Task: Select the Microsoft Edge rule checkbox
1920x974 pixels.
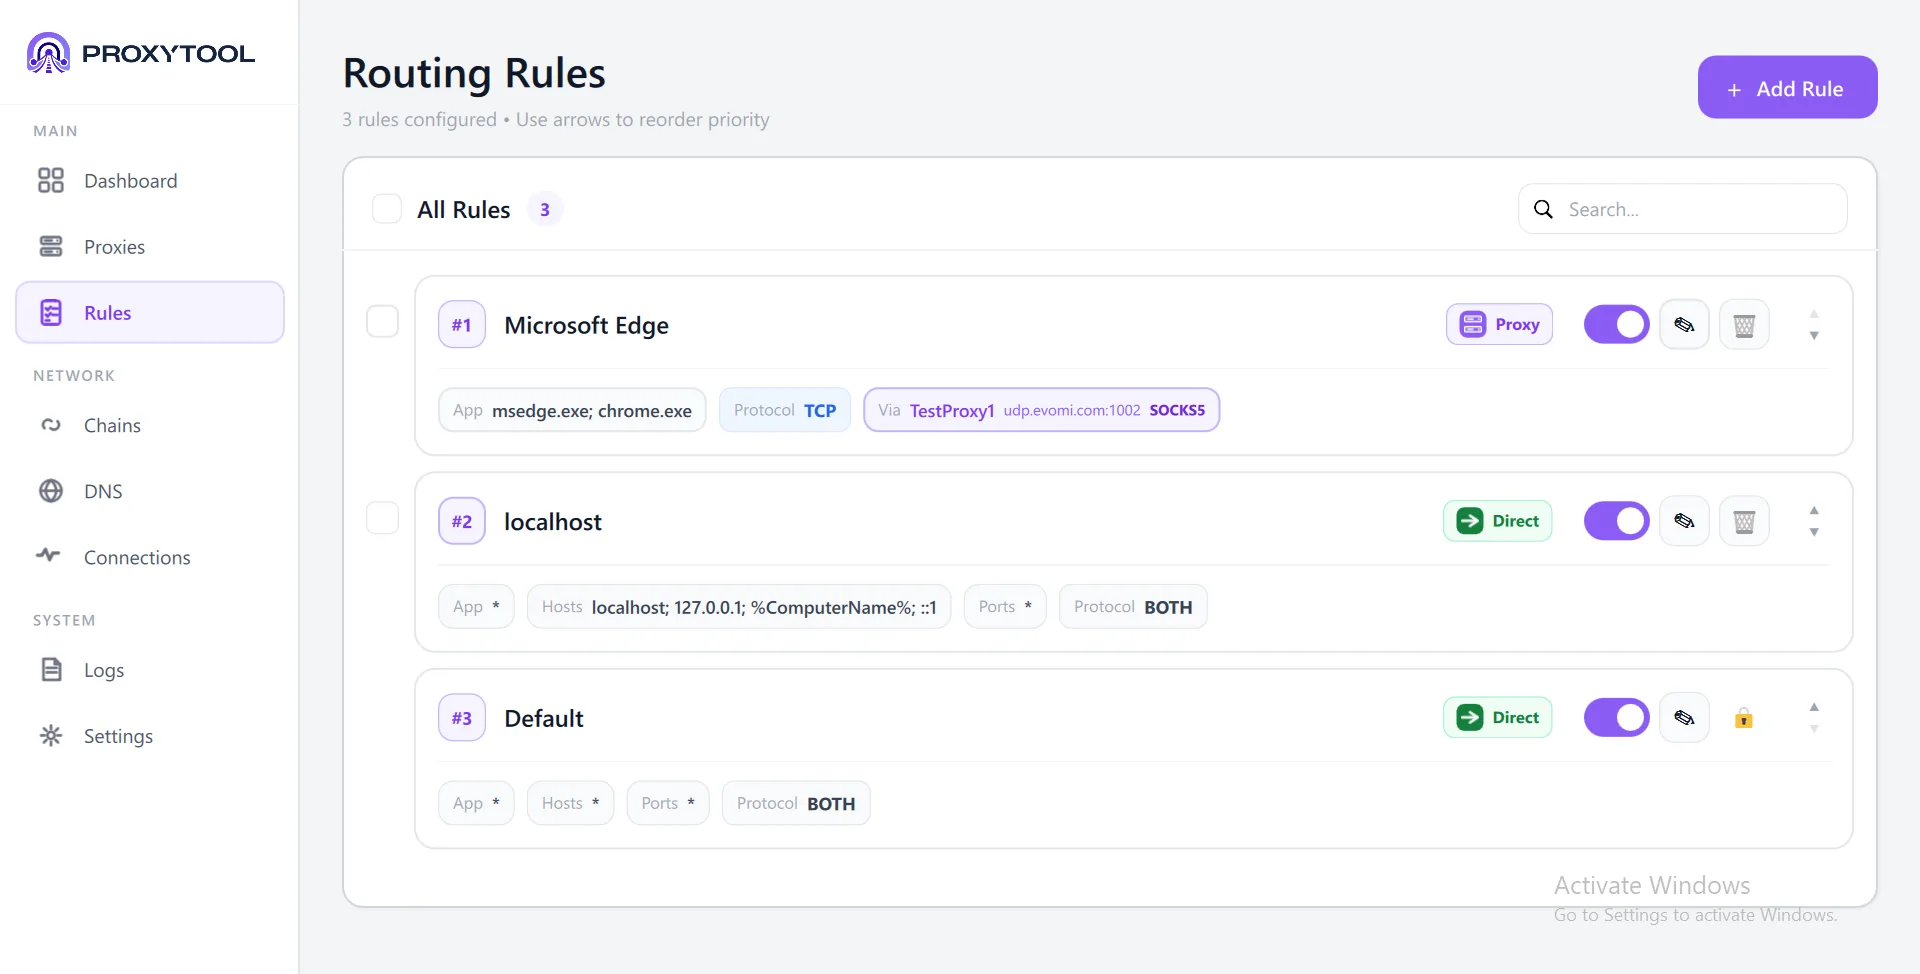Action: (382, 322)
